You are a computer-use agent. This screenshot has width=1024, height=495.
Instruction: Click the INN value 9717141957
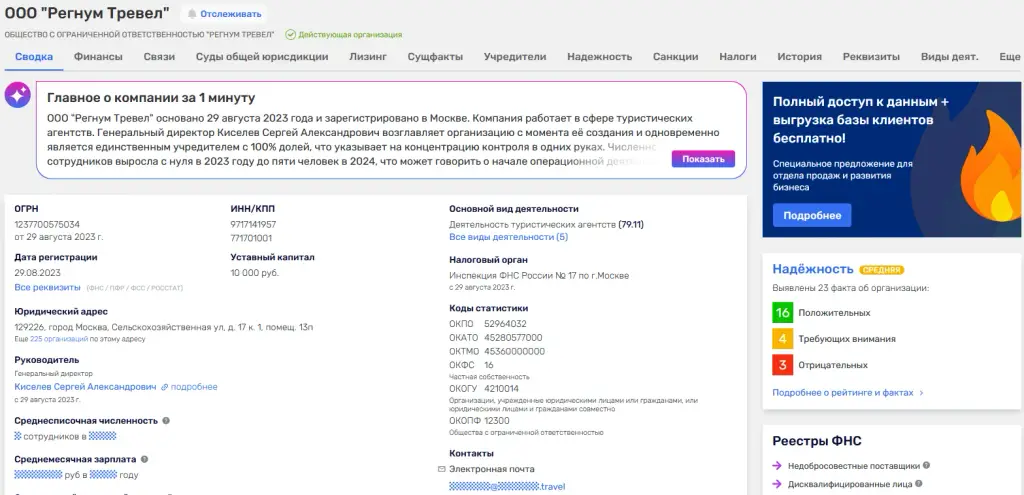coord(253,224)
